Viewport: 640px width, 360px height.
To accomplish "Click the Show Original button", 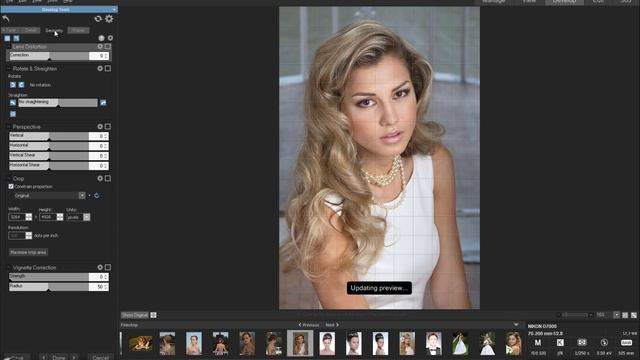I will click(x=135, y=315).
